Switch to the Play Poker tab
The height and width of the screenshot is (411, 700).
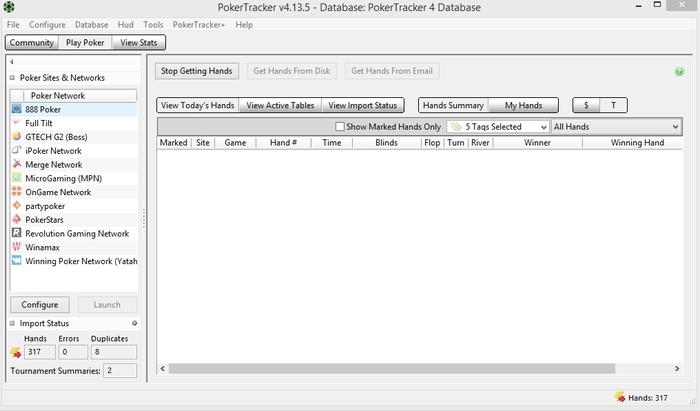(x=85, y=42)
